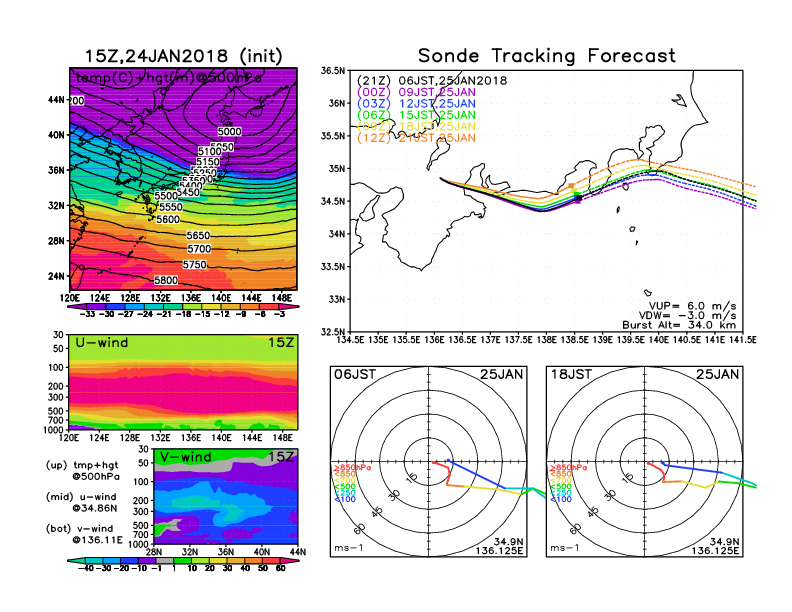Click '≥850hPa' legend in 06JST hodograph
Image resolution: width=792 pixels, height=612 pixels.
352,468
